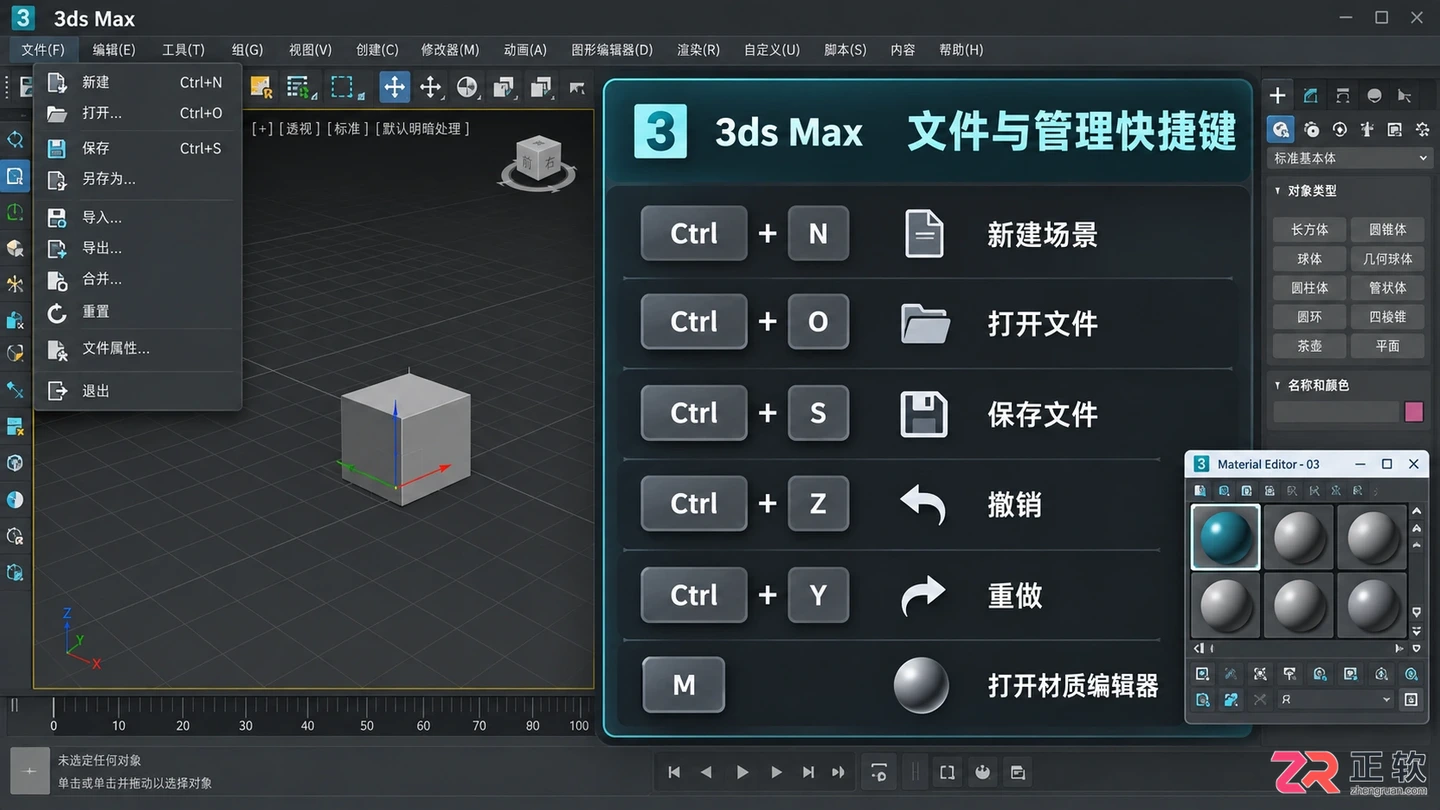The image size is (1440, 810).
Task: Select the Shapes category icon
Action: coord(1311,129)
